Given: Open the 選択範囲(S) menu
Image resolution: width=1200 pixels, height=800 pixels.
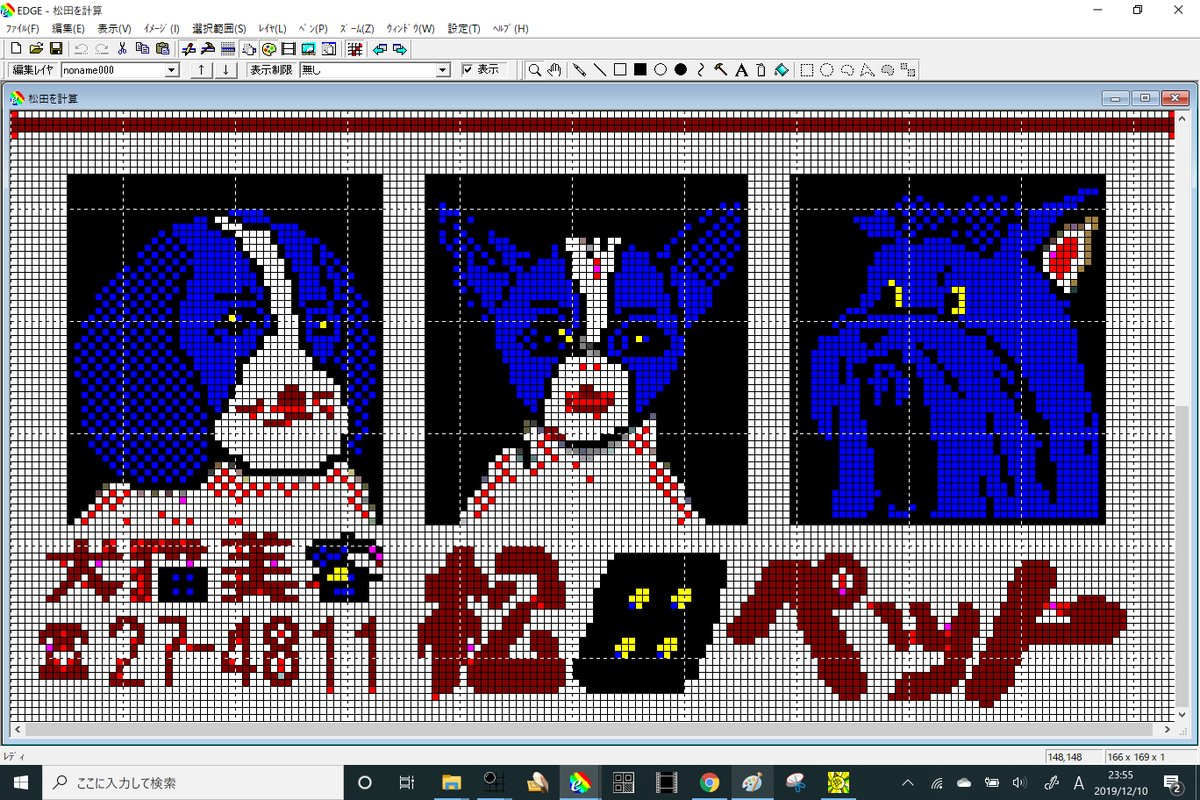Looking at the screenshot, I should tap(219, 28).
